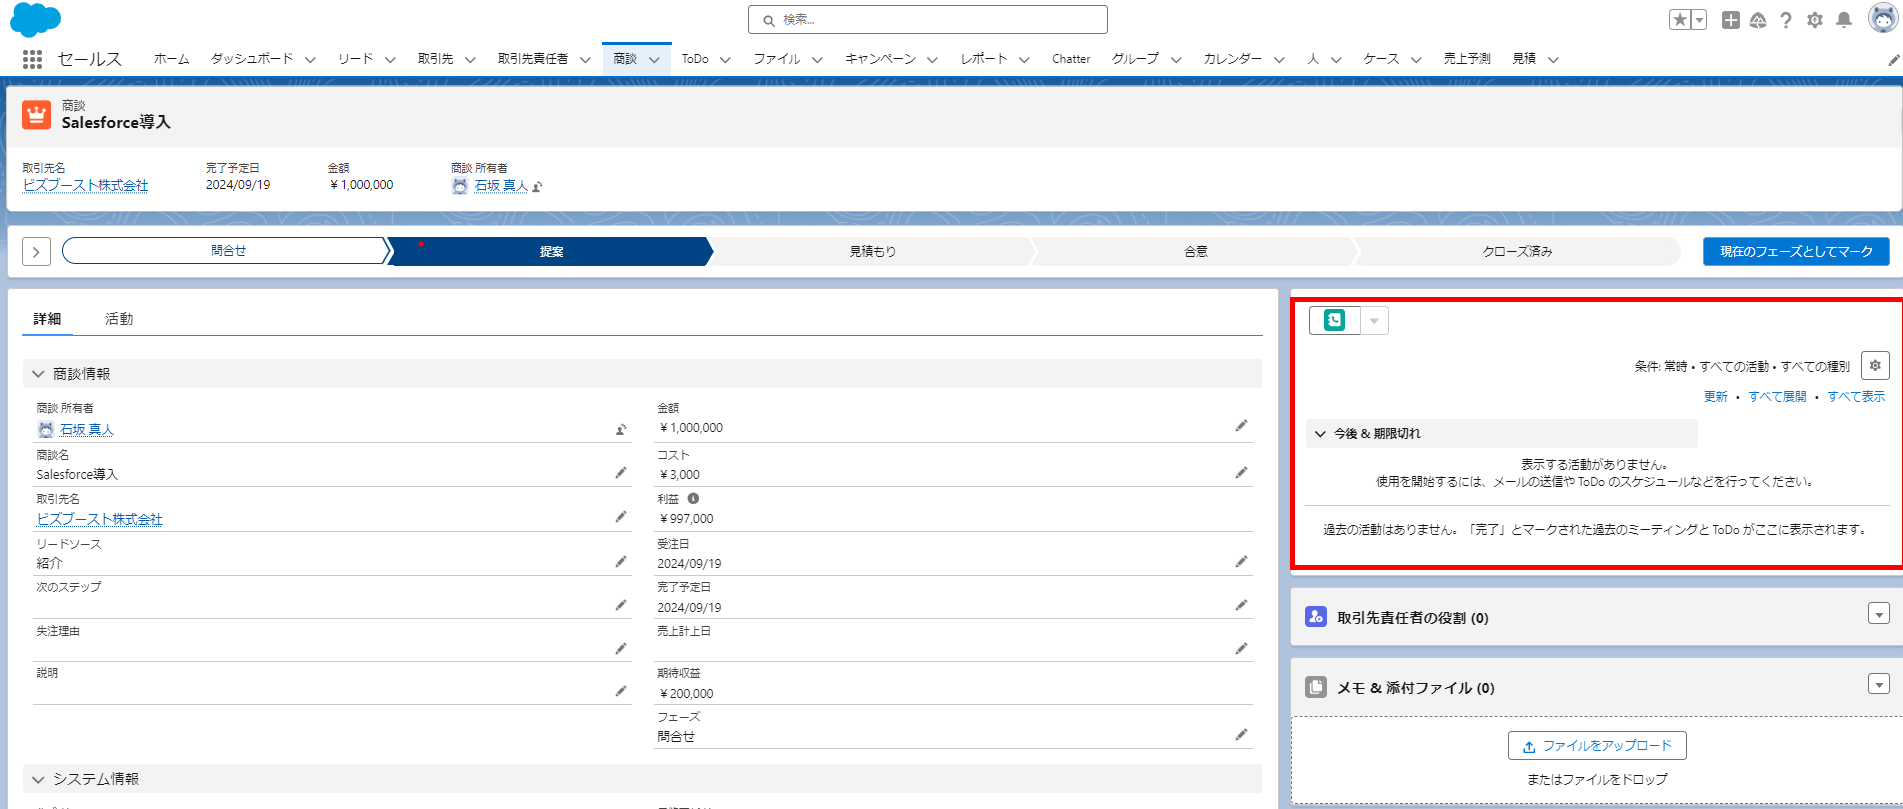The width and height of the screenshot is (1903, 809).
Task: Click 更新 link in activity panel
Action: tap(1716, 397)
